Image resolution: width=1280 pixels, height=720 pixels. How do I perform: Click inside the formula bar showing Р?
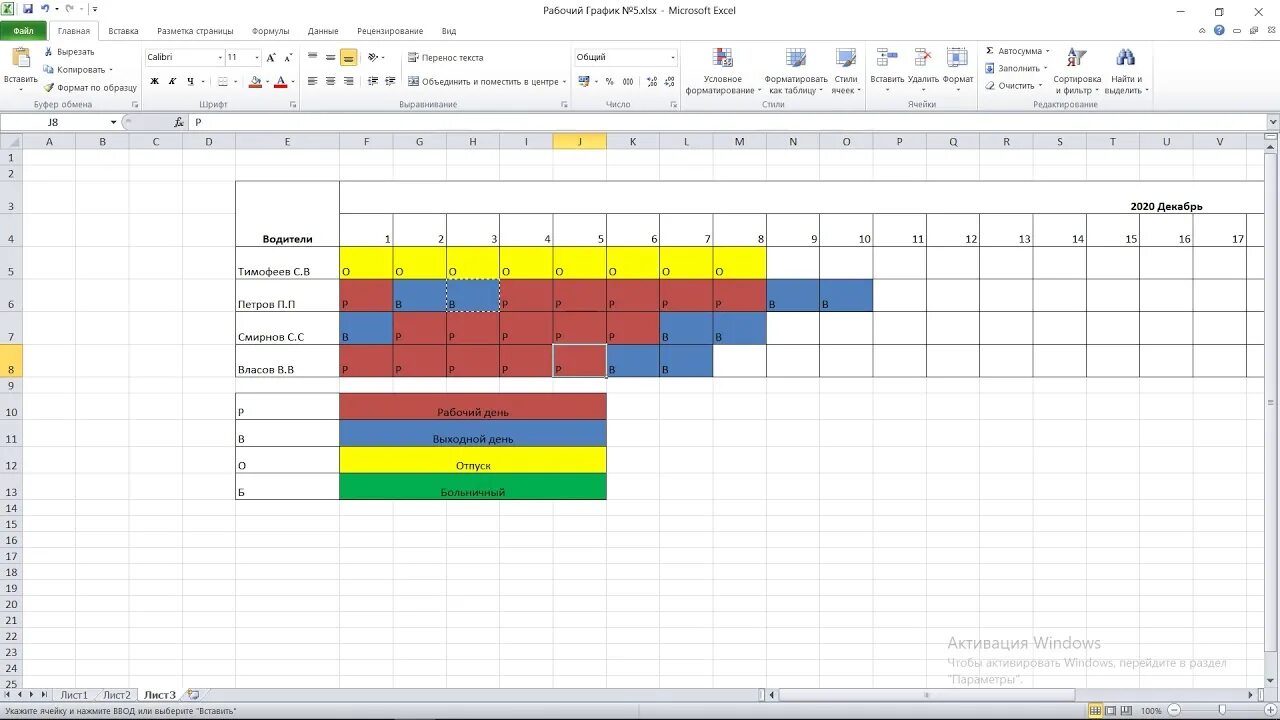pyautogui.click(x=727, y=122)
